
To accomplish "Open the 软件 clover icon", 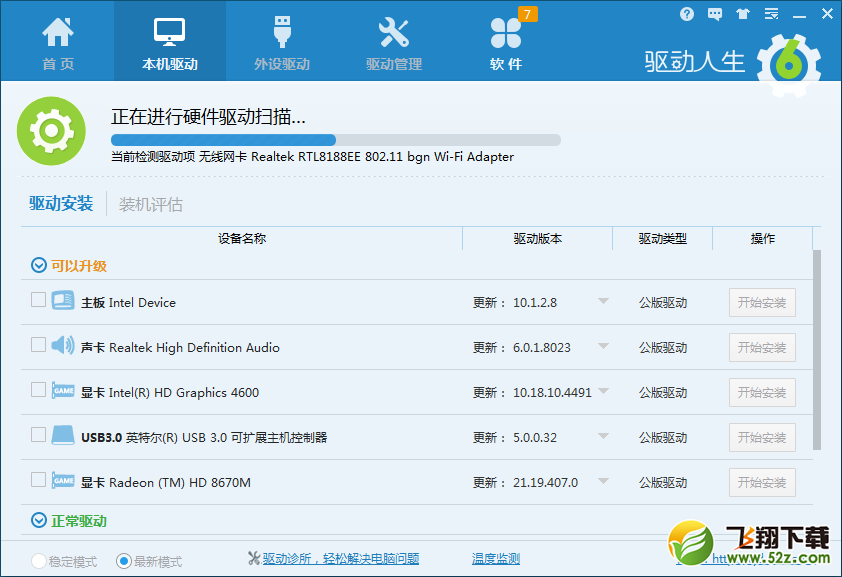I will tap(505, 33).
